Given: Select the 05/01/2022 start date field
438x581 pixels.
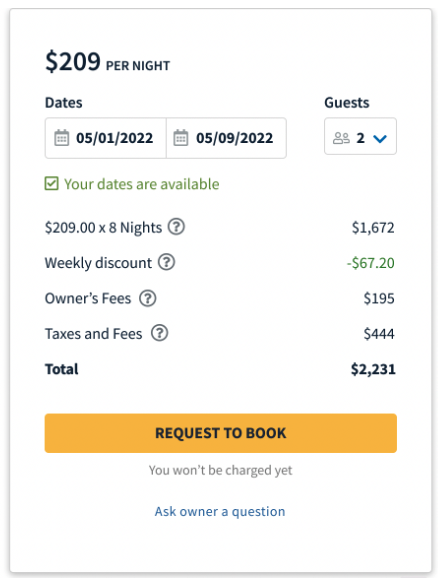Looking at the screenshot, I should (x=106, y=138).
